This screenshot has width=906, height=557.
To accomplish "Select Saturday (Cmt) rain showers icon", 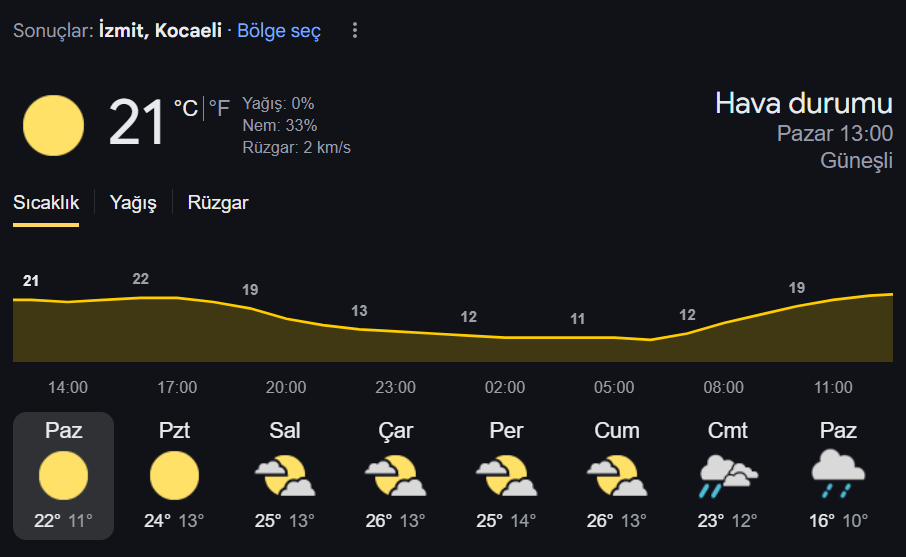I will [x=727, y=476].
